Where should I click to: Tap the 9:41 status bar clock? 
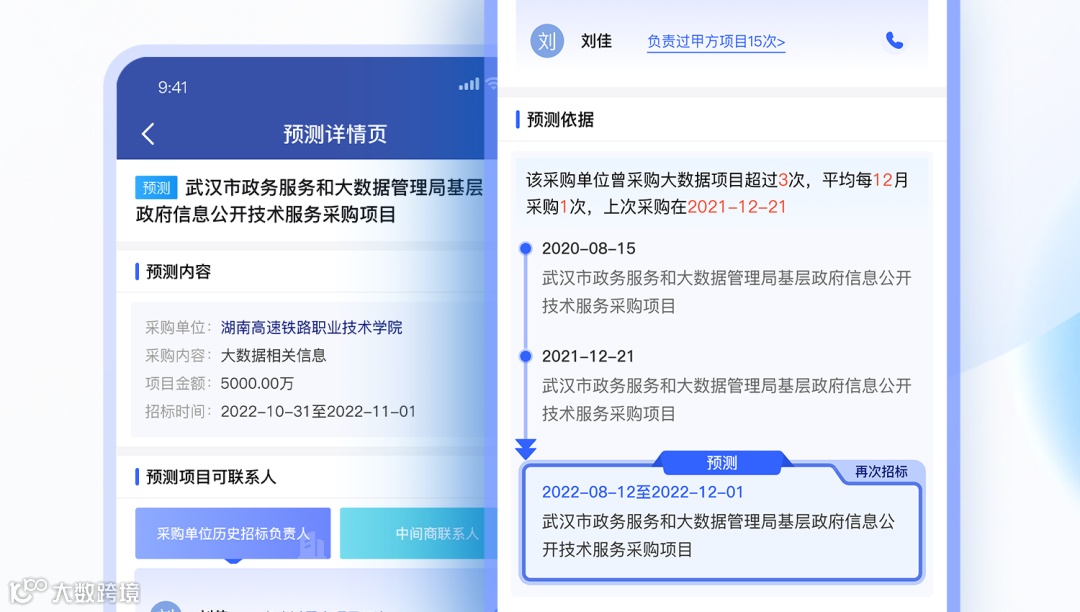pyautogui.click(x=172, y=87)
